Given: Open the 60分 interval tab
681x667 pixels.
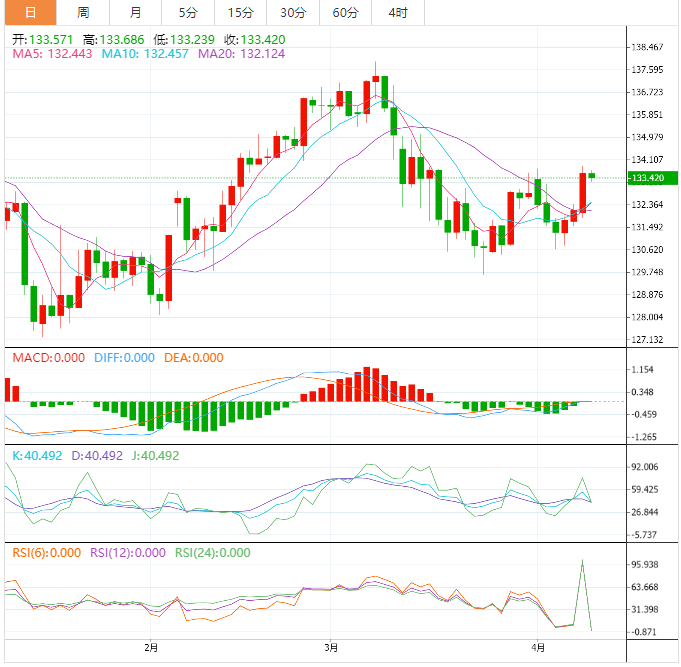Looking at the screenshot, I should [346, 12].
